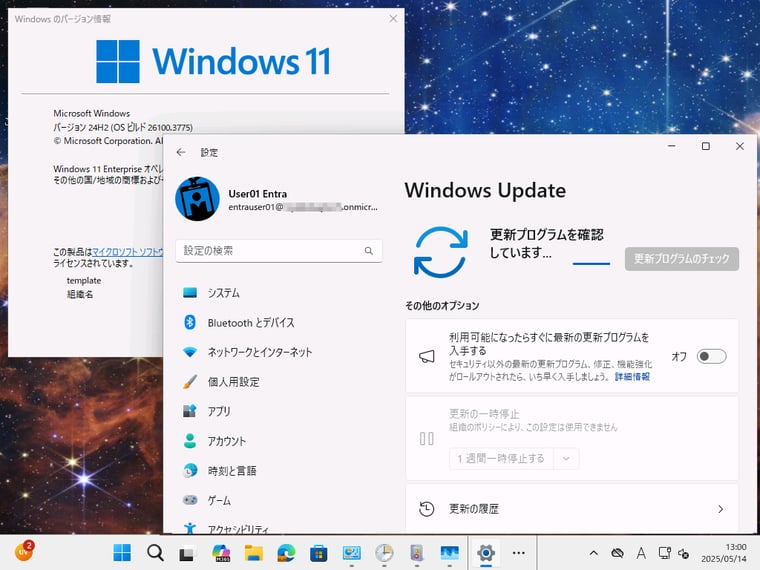Open 詳細情報 link
Image resolution: width=760 pixels, height=570 pixels.
[x=632, y=377]
